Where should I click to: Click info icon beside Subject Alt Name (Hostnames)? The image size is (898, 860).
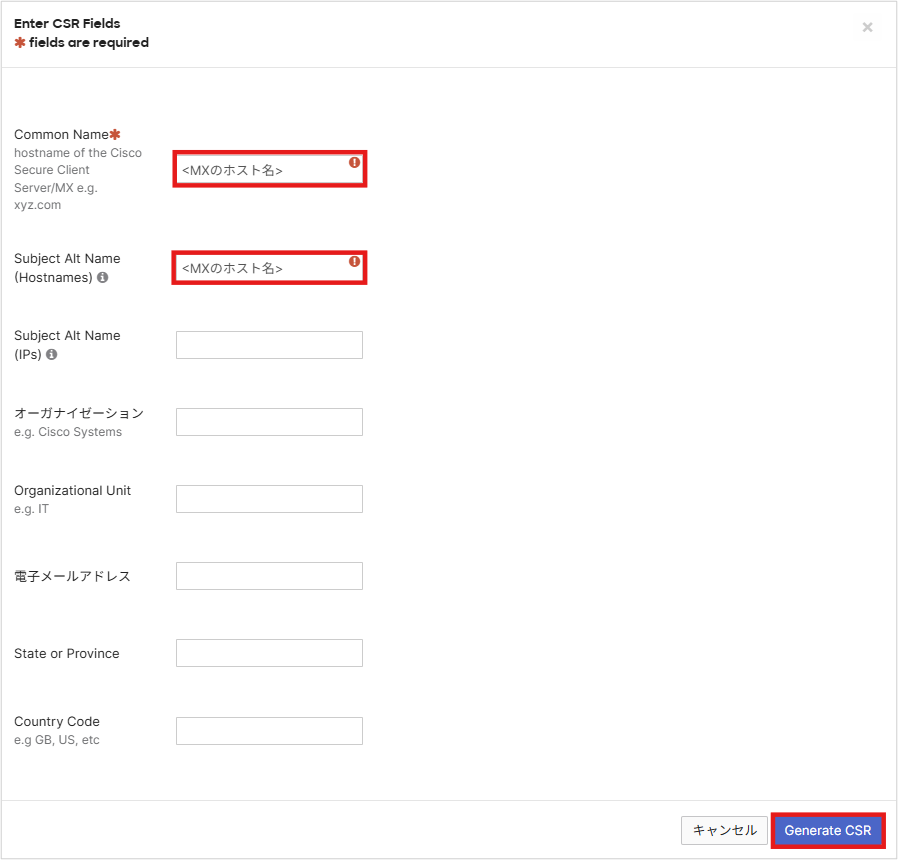pyautogui.click(x=103, y=277)
